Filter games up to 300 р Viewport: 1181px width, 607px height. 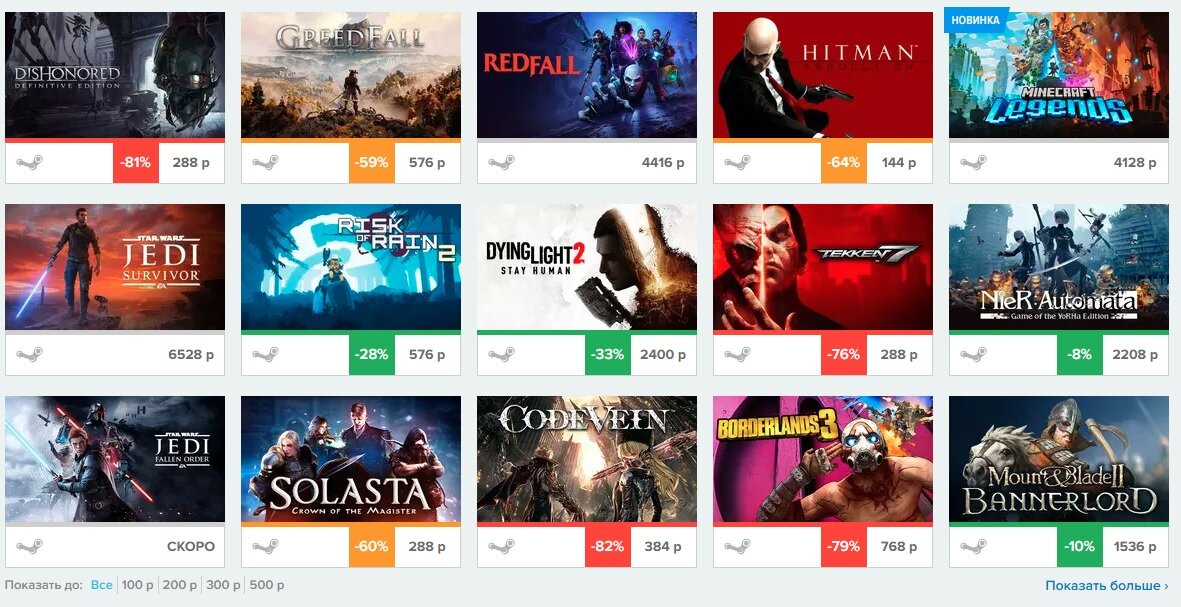pos(218,585)
